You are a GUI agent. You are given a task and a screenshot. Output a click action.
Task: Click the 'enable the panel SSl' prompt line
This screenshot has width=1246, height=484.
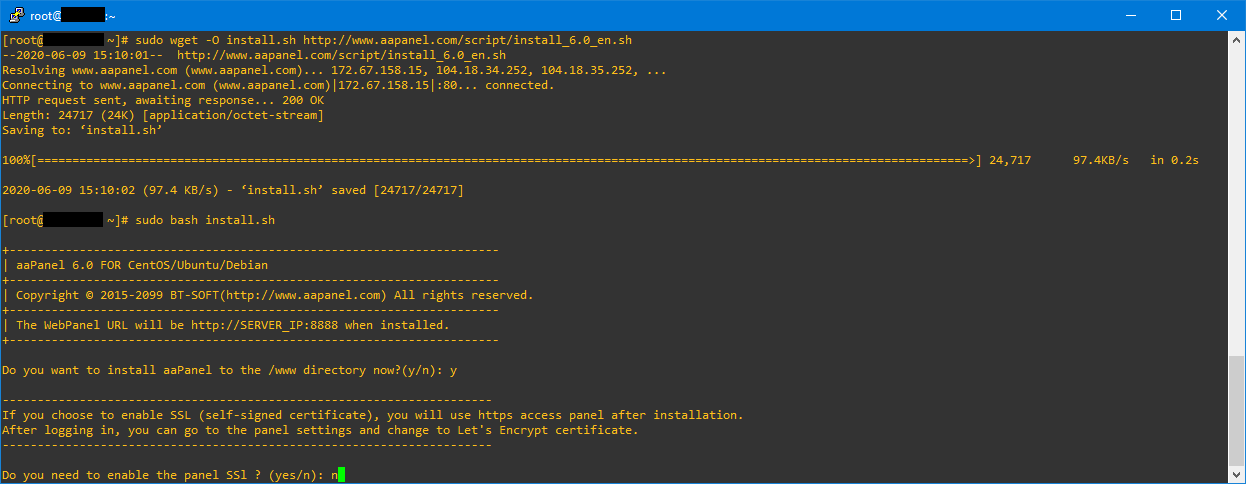coord(166,475)
